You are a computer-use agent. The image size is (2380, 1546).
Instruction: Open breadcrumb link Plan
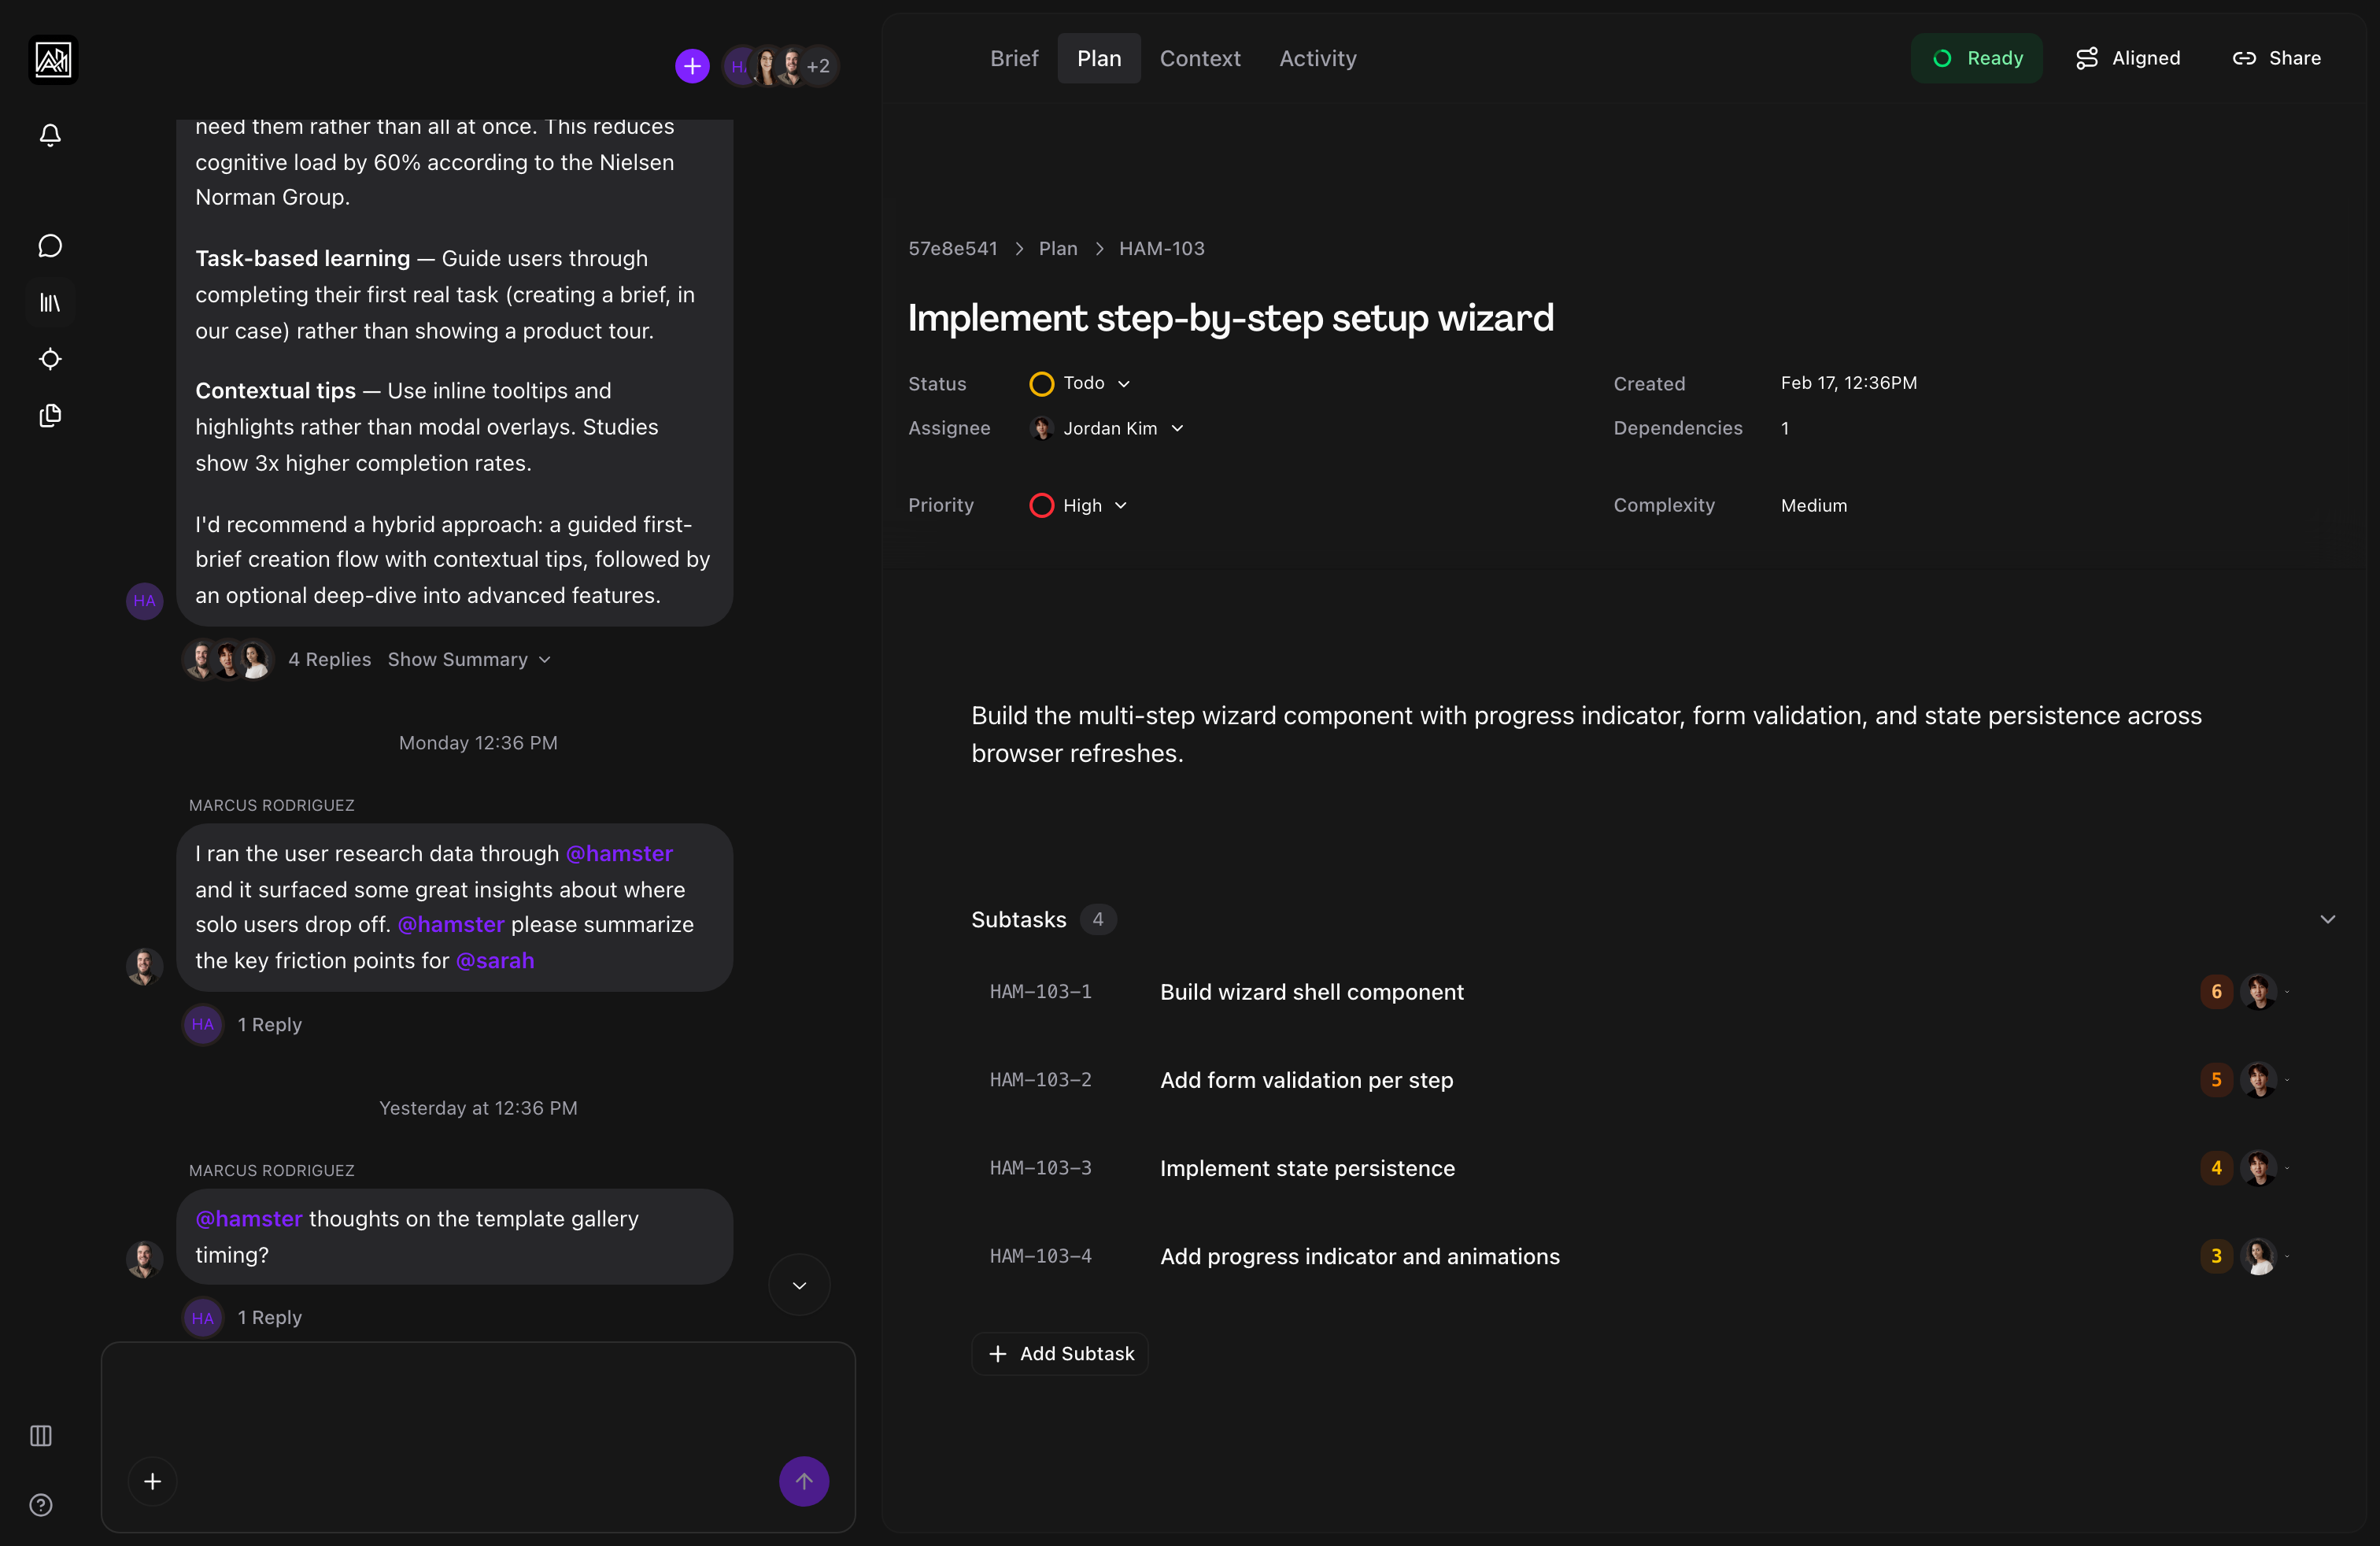click(1058, 248)
